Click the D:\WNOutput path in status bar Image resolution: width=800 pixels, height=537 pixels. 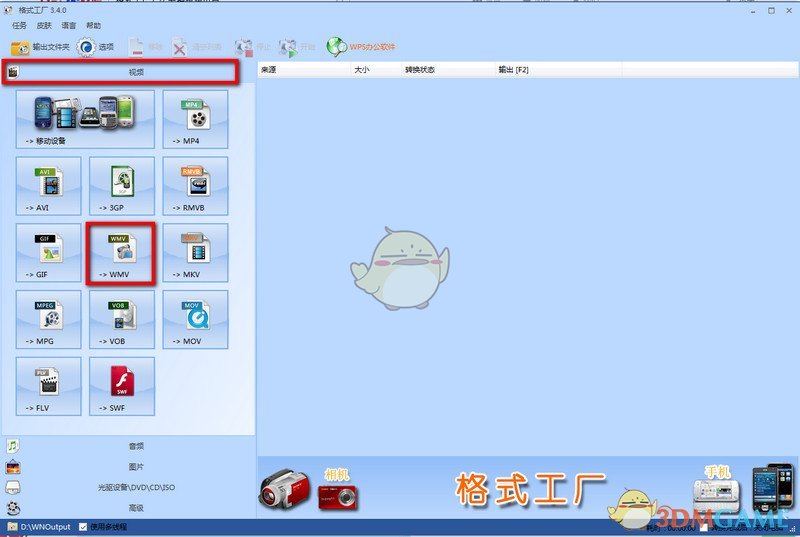coord(45,526)
